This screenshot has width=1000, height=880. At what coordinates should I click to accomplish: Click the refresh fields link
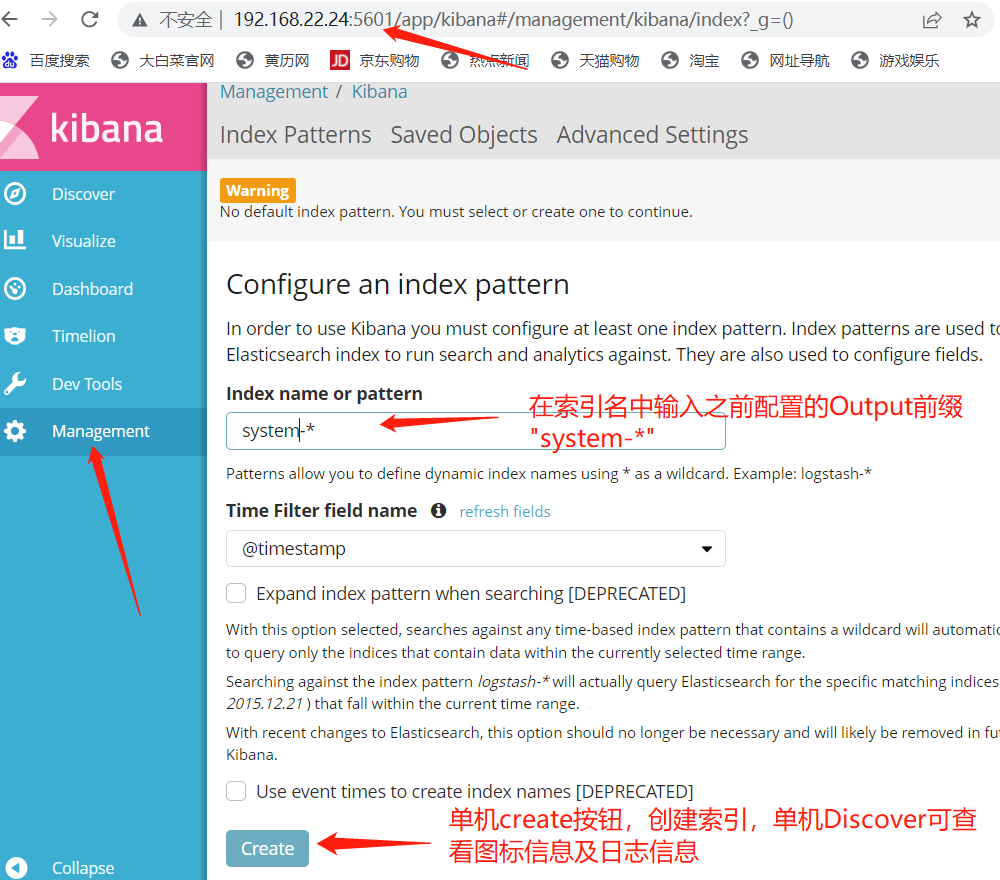click(x=504, y=511)
